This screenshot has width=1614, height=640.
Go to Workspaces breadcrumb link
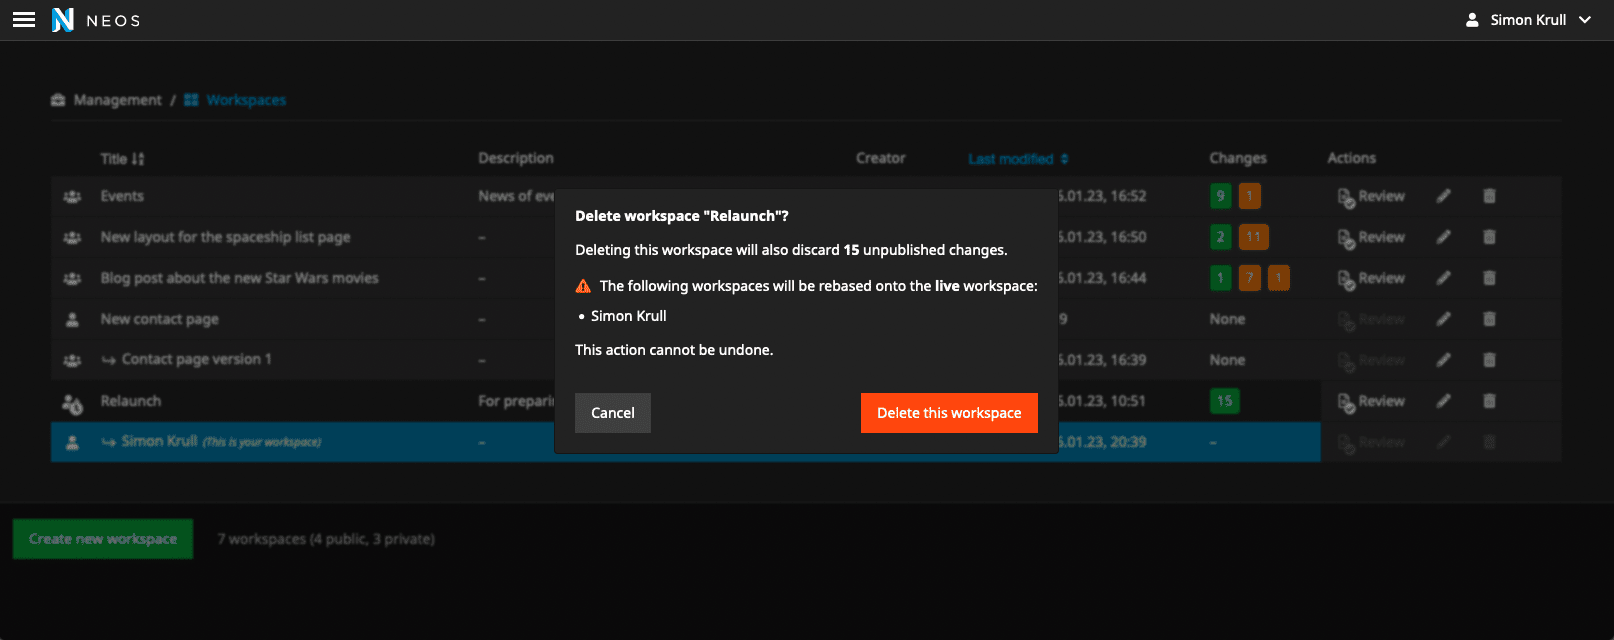pos(235,100)
